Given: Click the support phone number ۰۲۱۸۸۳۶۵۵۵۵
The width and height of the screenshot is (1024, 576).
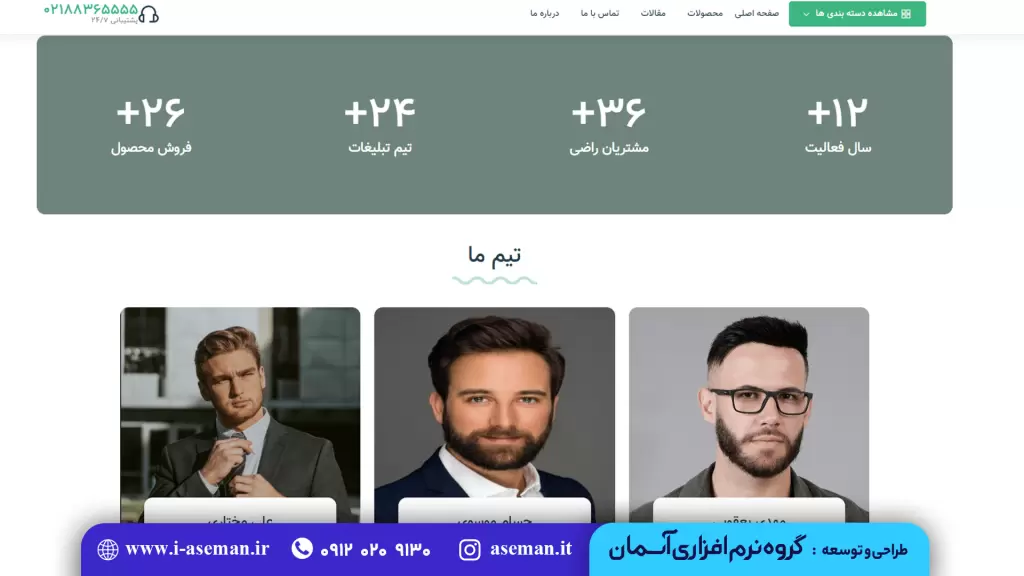Looking at the screenshot, I should point(91,9).
